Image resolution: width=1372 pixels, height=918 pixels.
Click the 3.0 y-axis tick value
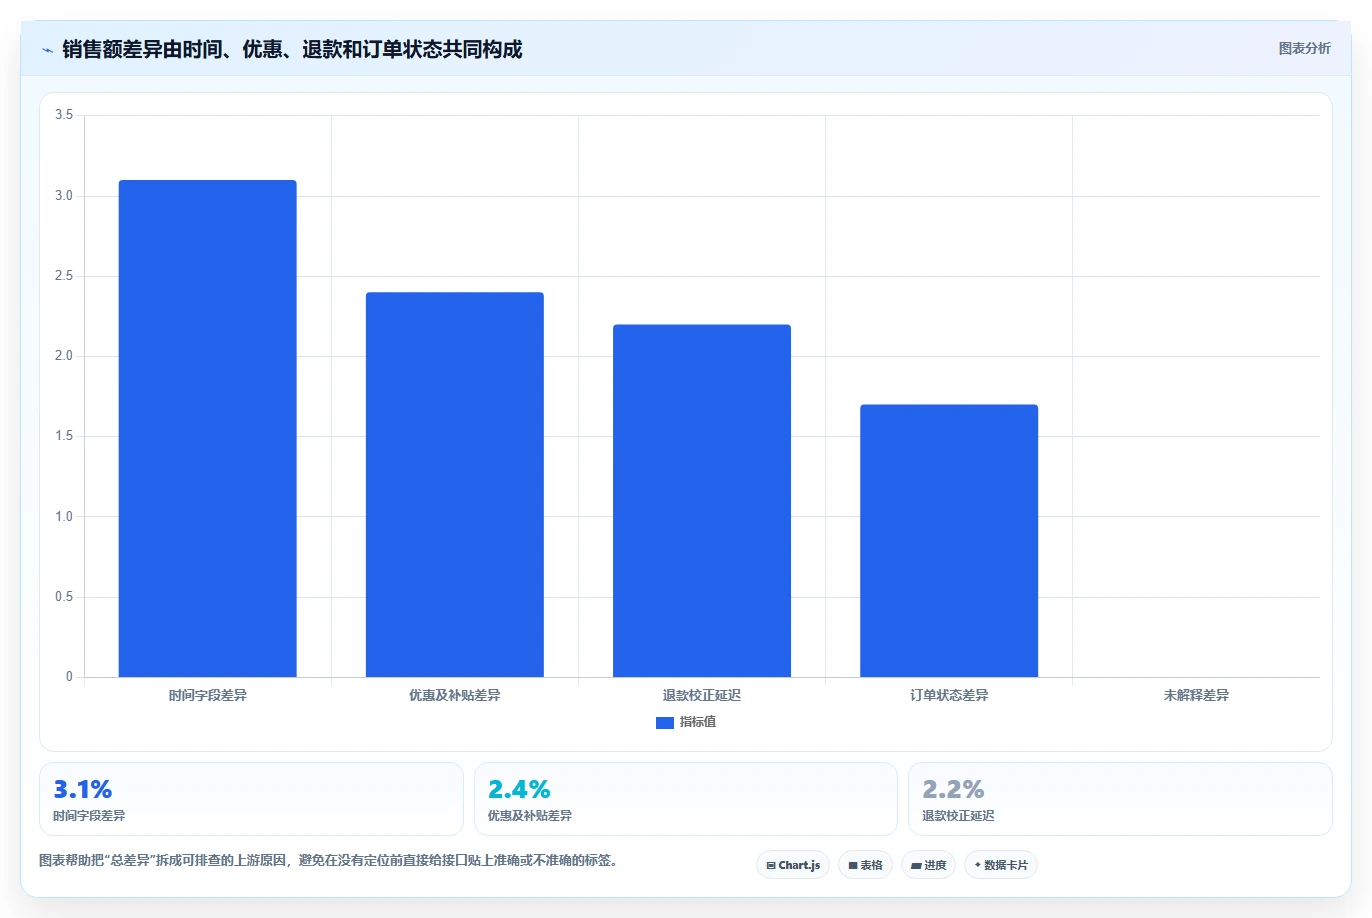tap(64, 196)
